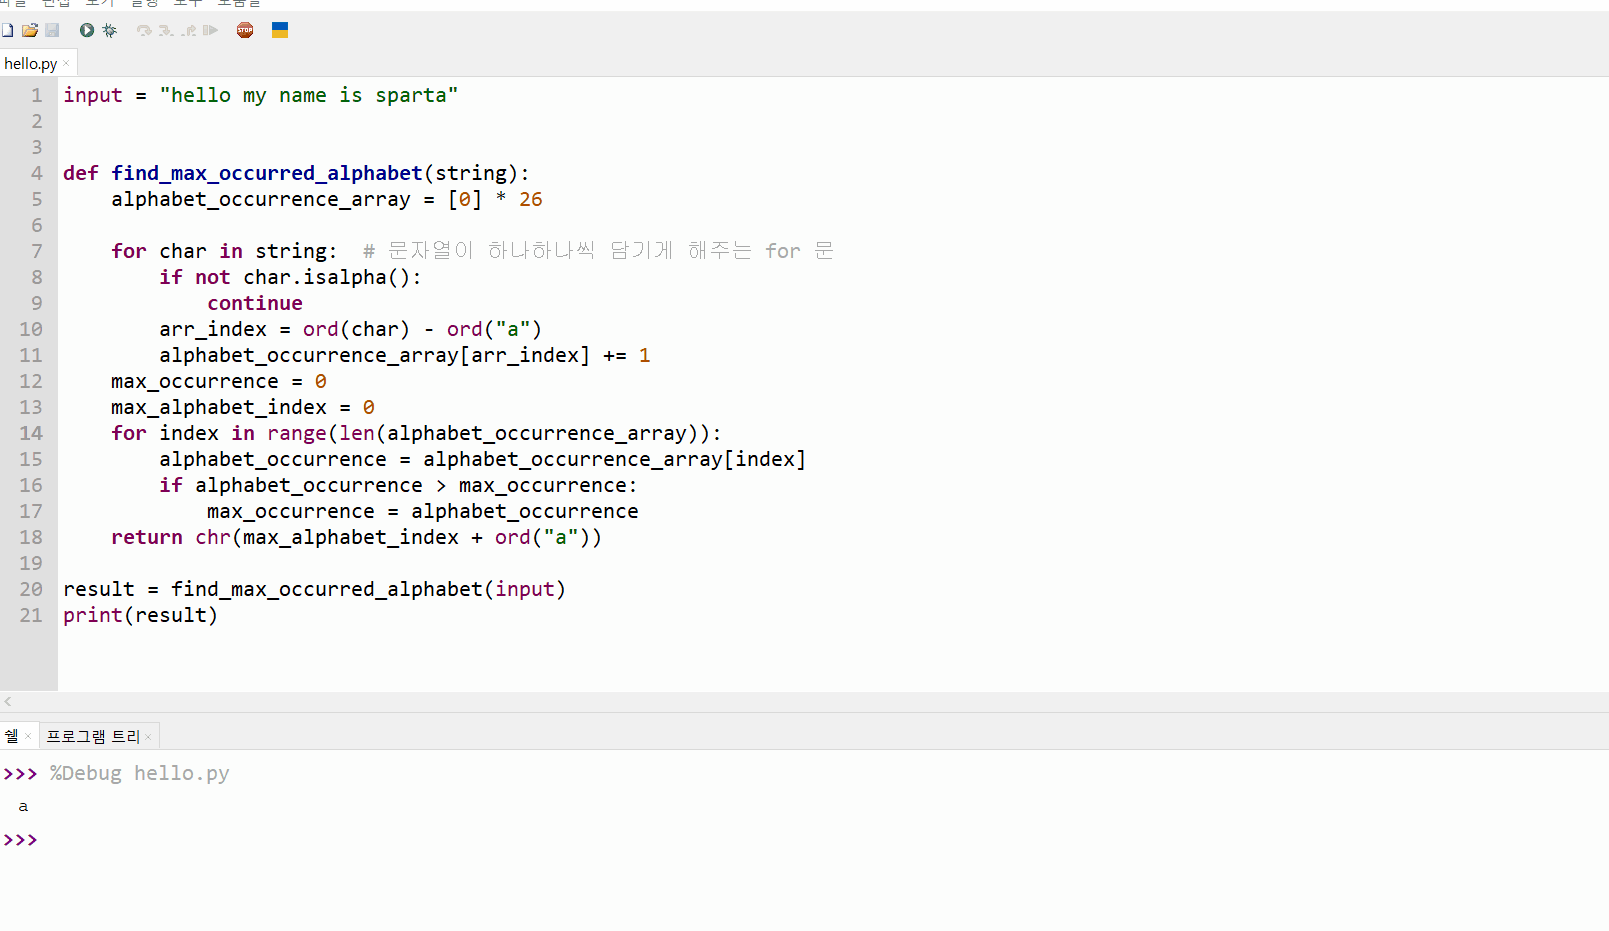Click the editor horizontal scrollbar left arrow
This screenshot has width=1609, height=931.
8,702
